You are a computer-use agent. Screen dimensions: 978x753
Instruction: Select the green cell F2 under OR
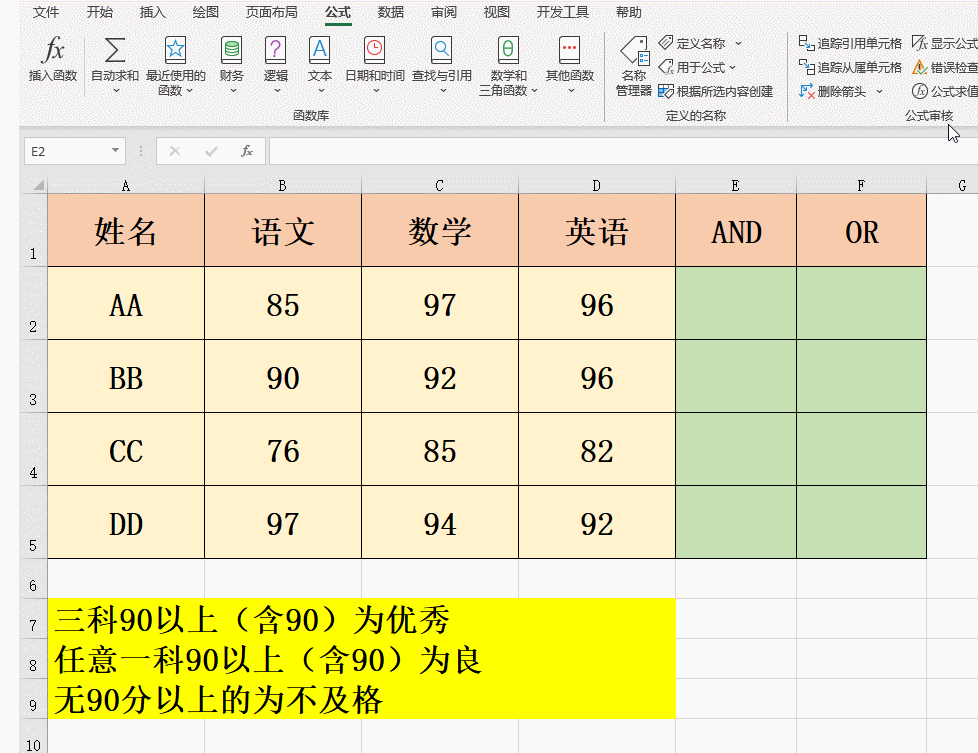pyautogui.click(x=861, y=304)
